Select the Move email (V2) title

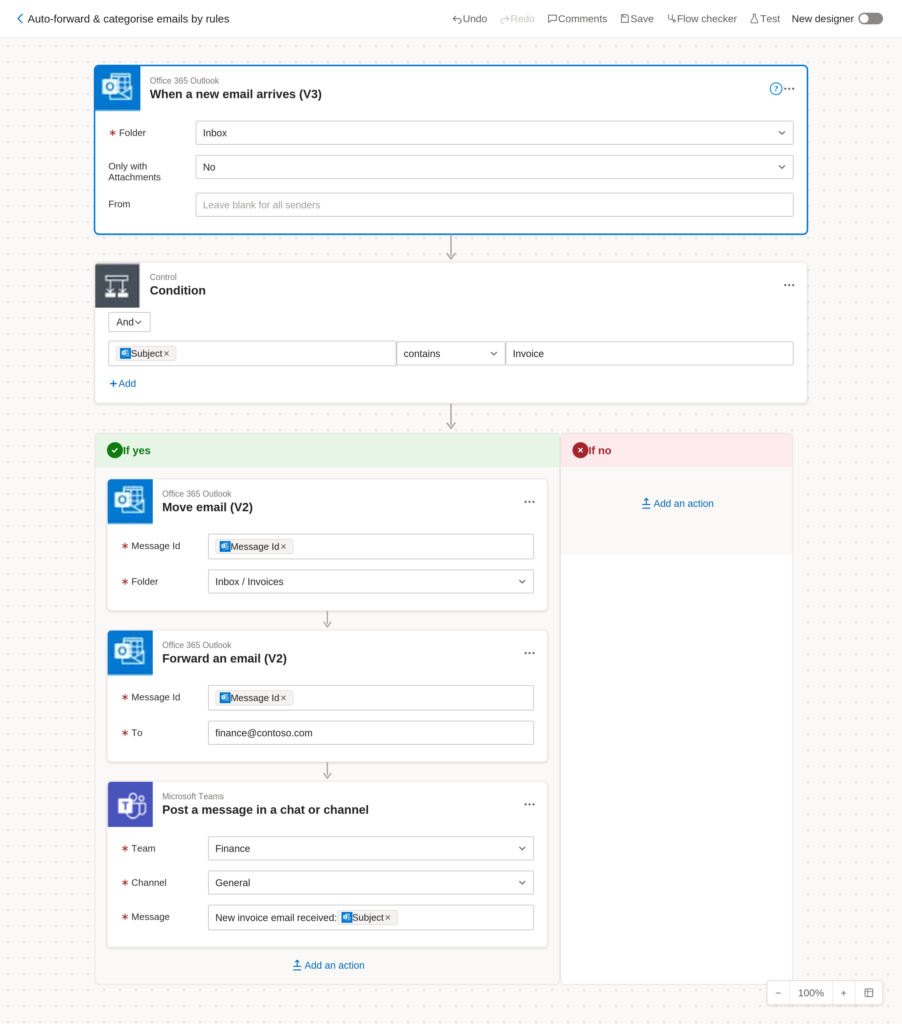pyautogui.click(x=207, y=507)
